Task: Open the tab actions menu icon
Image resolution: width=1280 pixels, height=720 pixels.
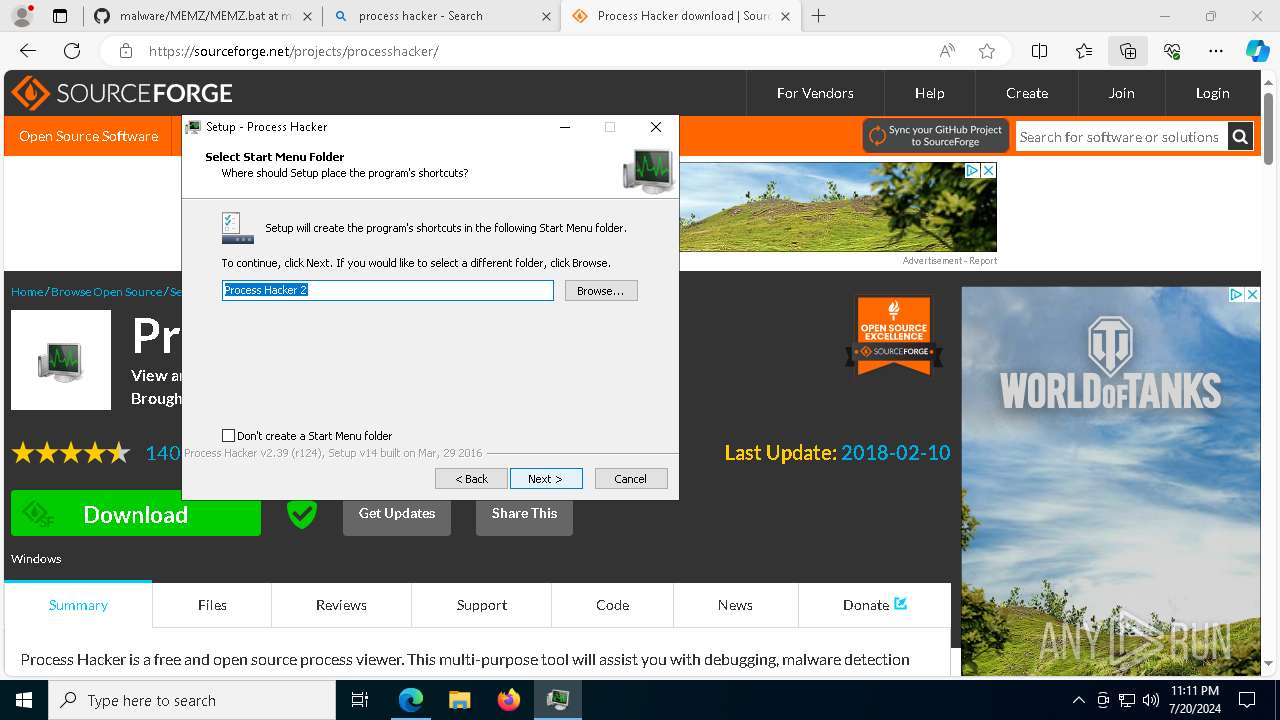Action: pyautogui.click(x=60, y=16)
